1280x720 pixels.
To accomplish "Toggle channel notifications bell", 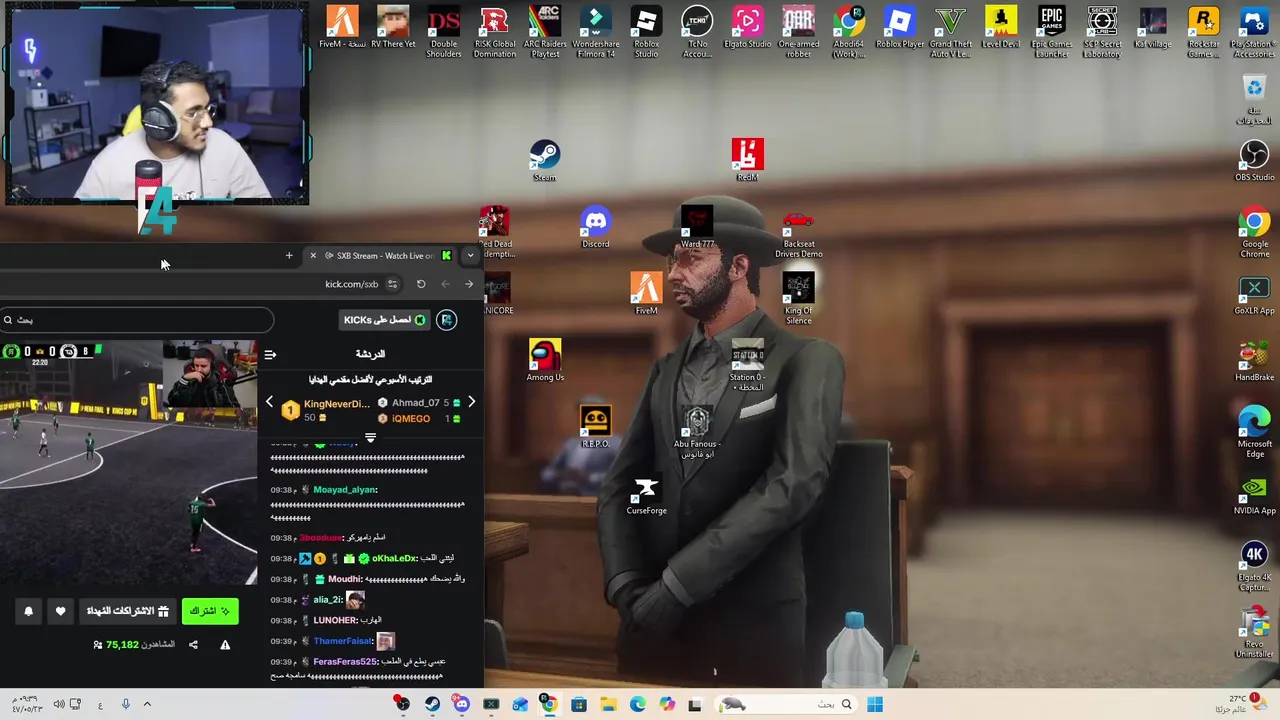I will tap(28, 611).
